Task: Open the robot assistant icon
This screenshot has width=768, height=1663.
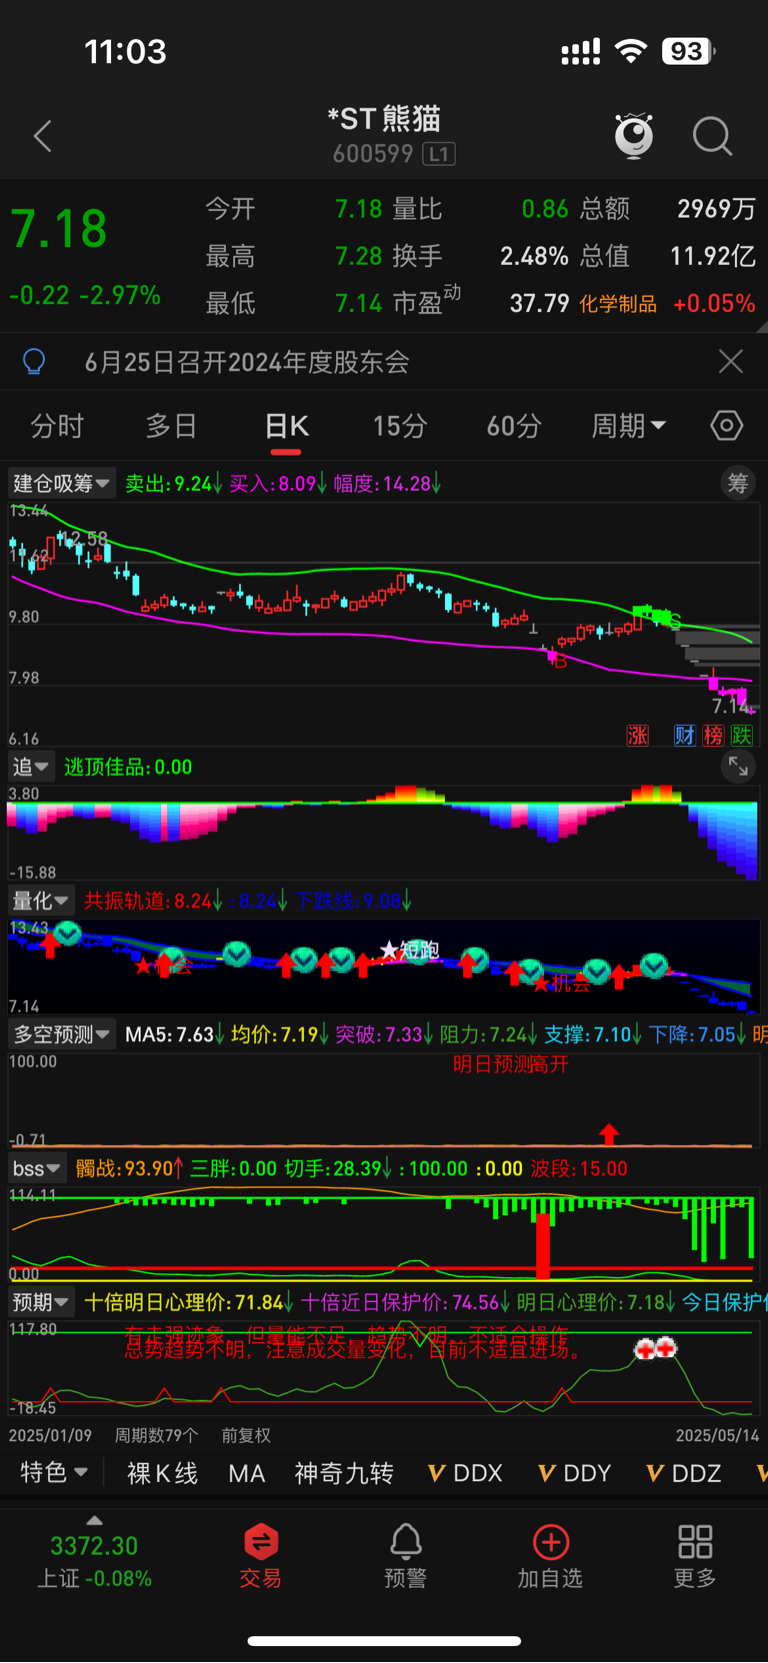Action: pos(633,136)
